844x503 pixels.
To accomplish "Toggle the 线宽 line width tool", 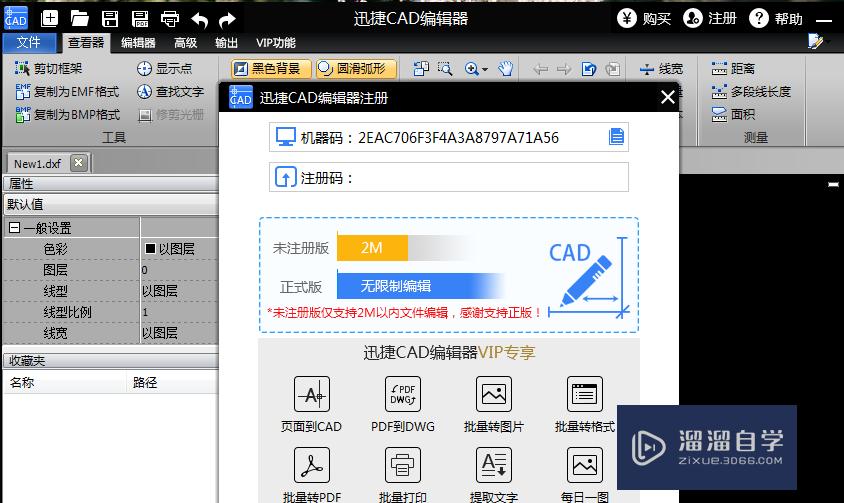I will (x=661, y=69).
